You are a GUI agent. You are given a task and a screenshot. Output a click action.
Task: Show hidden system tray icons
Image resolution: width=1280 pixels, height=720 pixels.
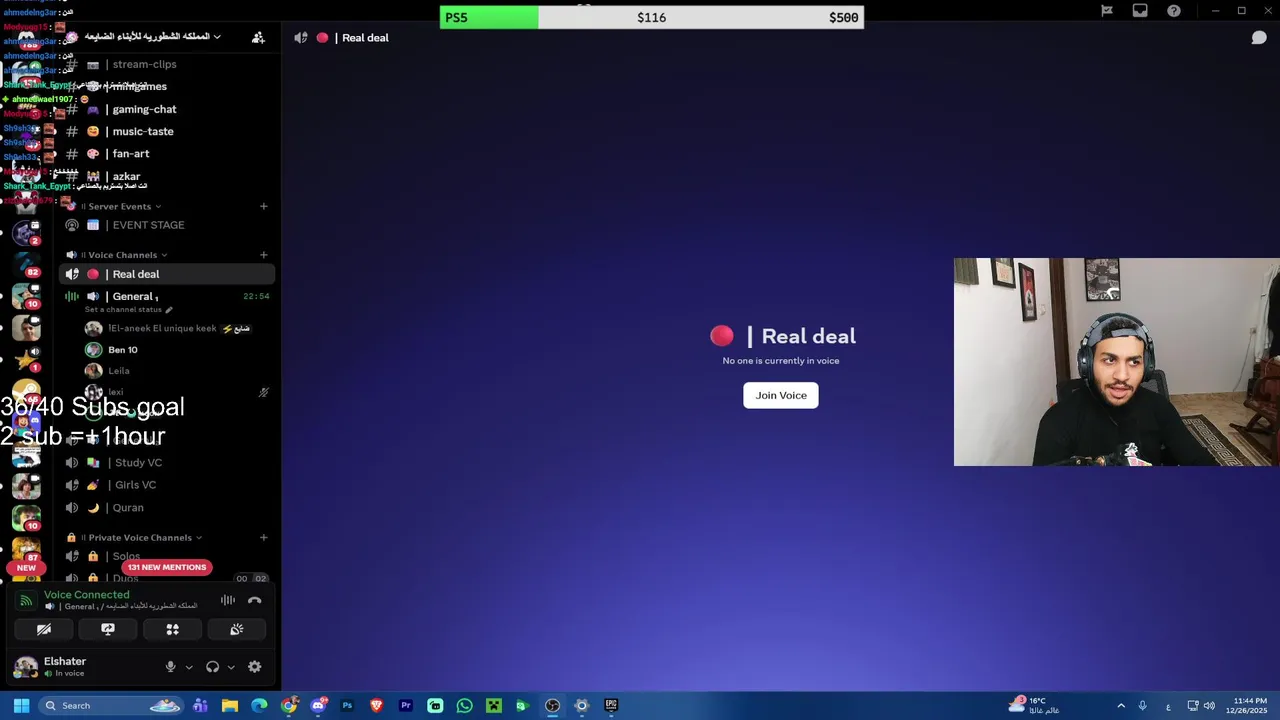click(1121, 705)
